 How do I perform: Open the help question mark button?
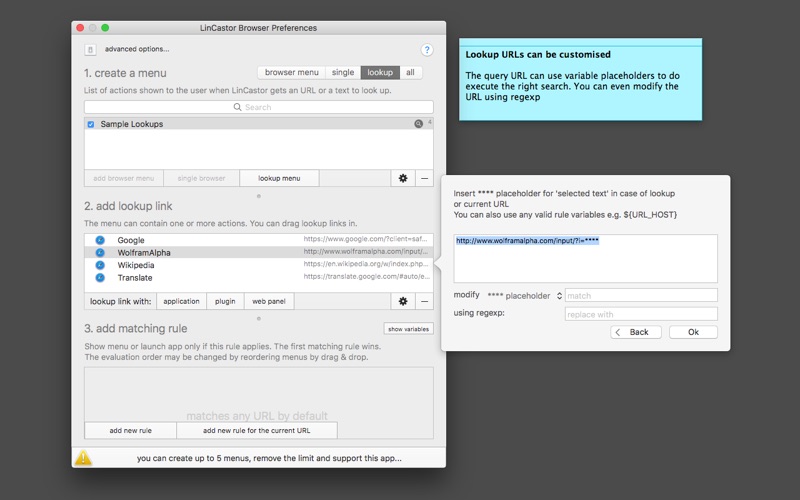[427, 49]
